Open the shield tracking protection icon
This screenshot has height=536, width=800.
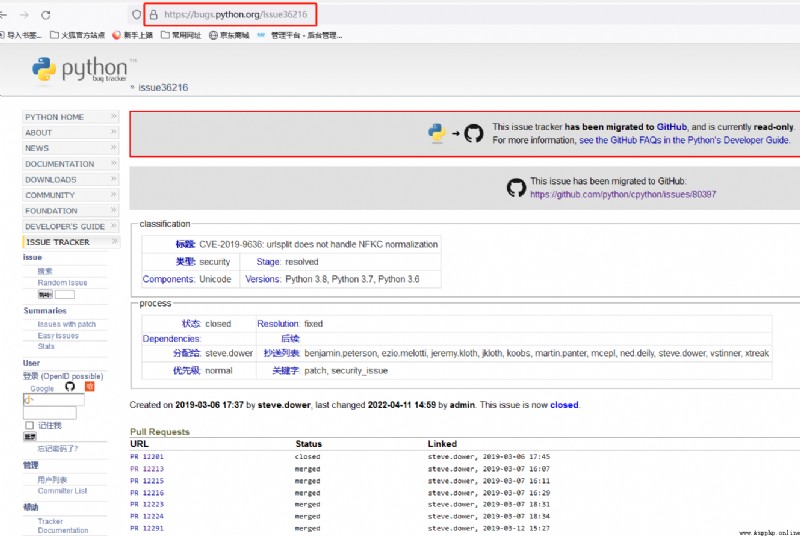(x=136, y=15)
